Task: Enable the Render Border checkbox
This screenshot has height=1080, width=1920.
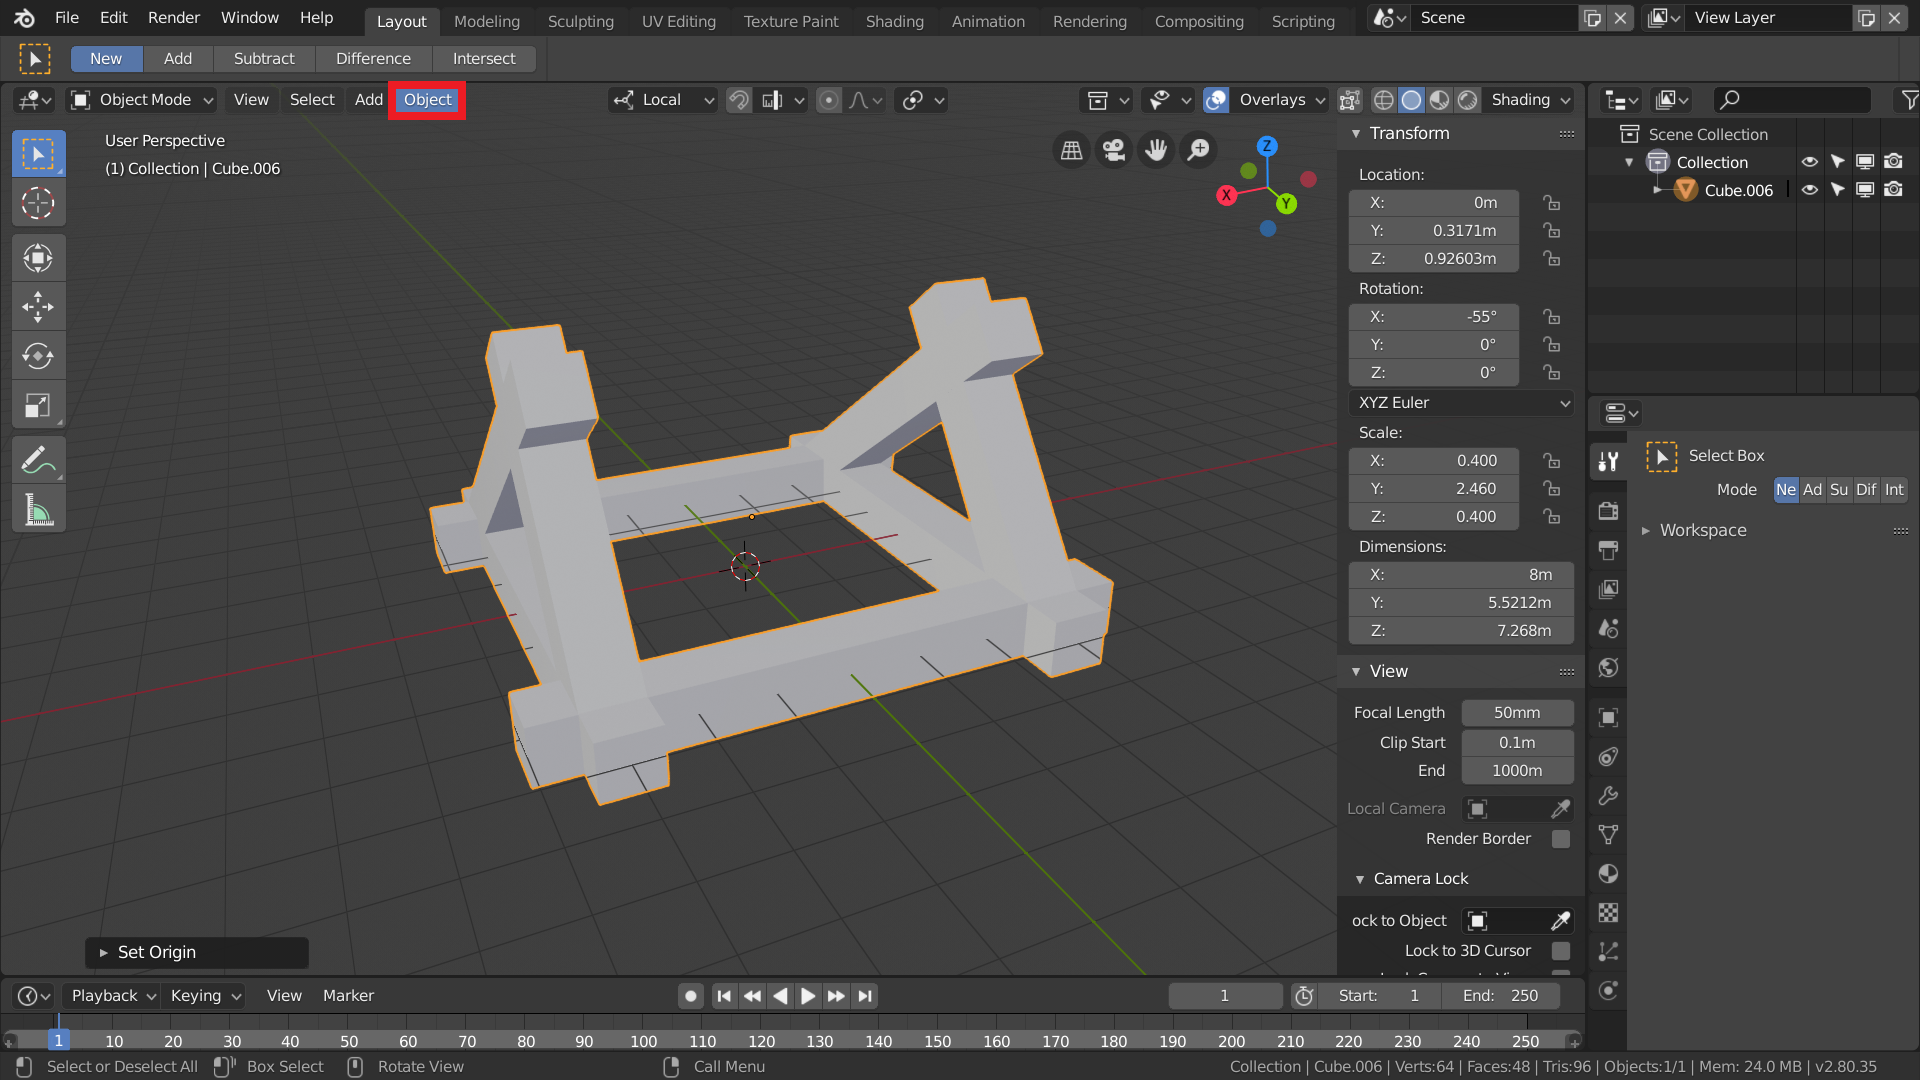Action: tap(1560, 839)
